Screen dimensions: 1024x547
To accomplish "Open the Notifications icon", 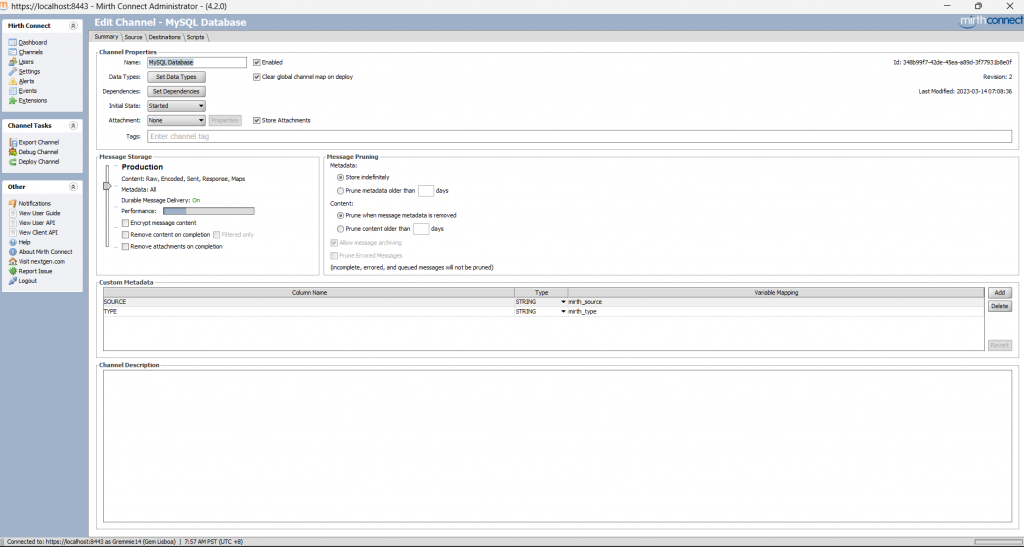I will click(12, 204).
